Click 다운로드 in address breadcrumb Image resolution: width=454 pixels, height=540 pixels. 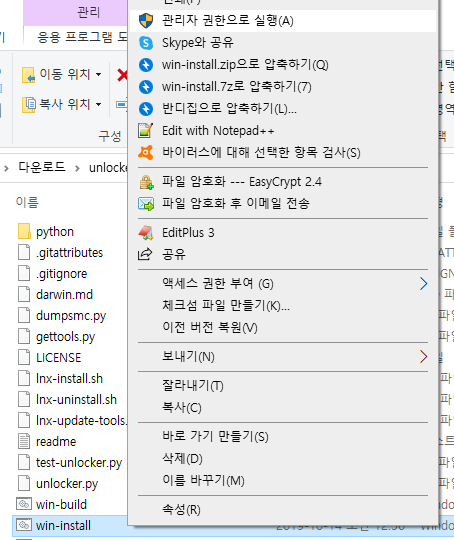[42, 167]
